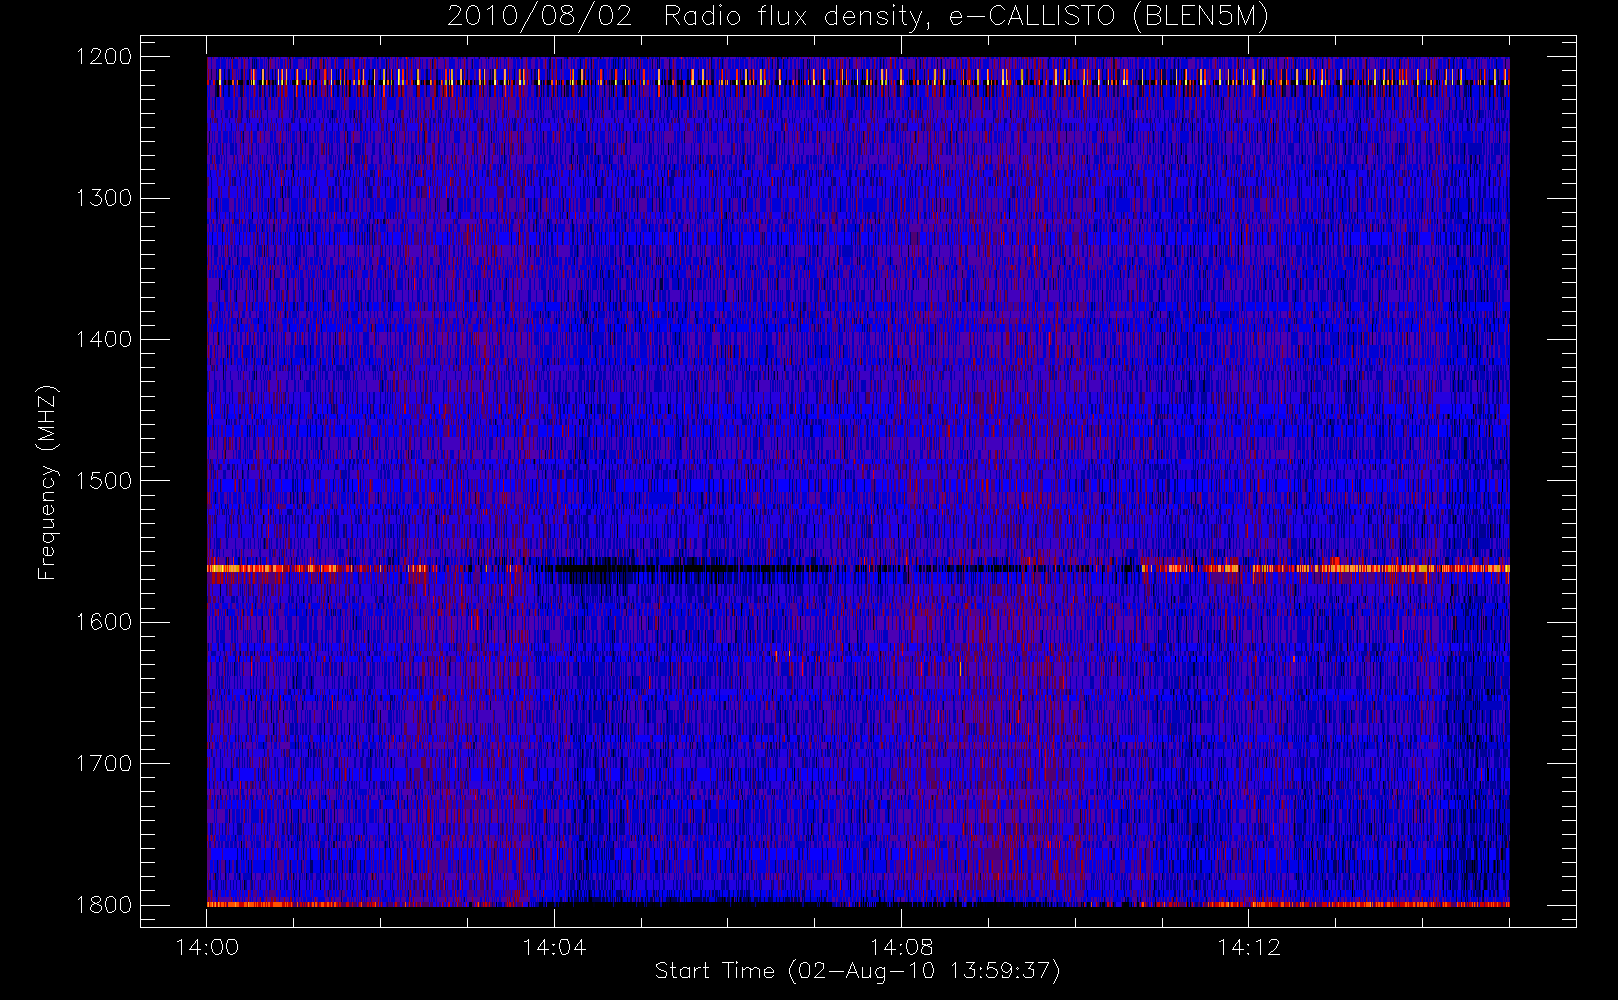This screenshot has width=1618, height=1000.
Task: Click the 1700 frequency tick label
Action: [x=105, y=764]
